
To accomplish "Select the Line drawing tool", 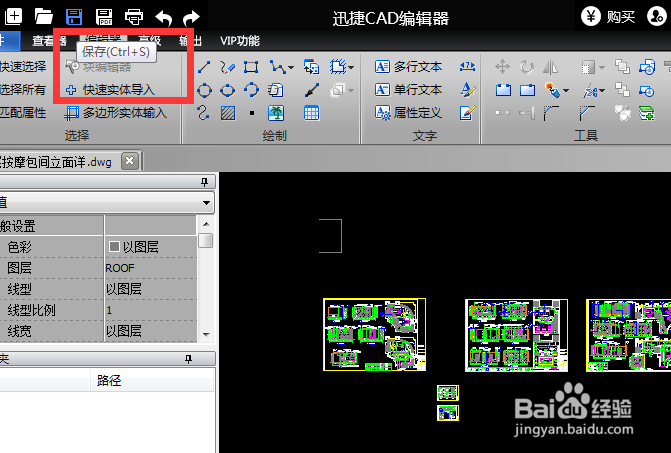I will coord(204,67).
